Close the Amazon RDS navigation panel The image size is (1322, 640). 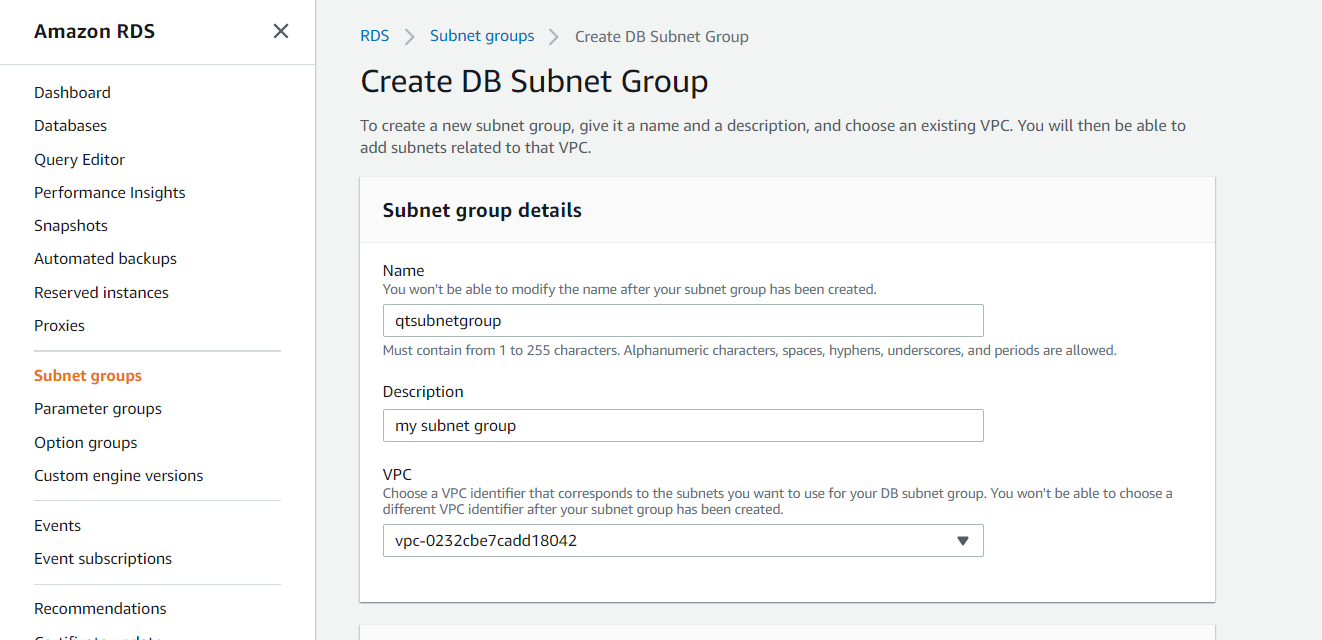(280, 31)
